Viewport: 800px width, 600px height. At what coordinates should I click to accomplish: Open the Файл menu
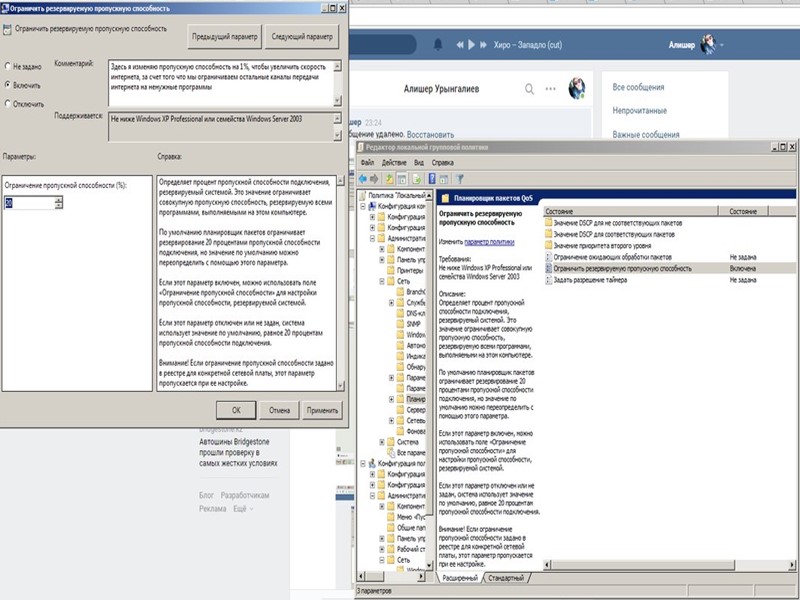[367, 163]
